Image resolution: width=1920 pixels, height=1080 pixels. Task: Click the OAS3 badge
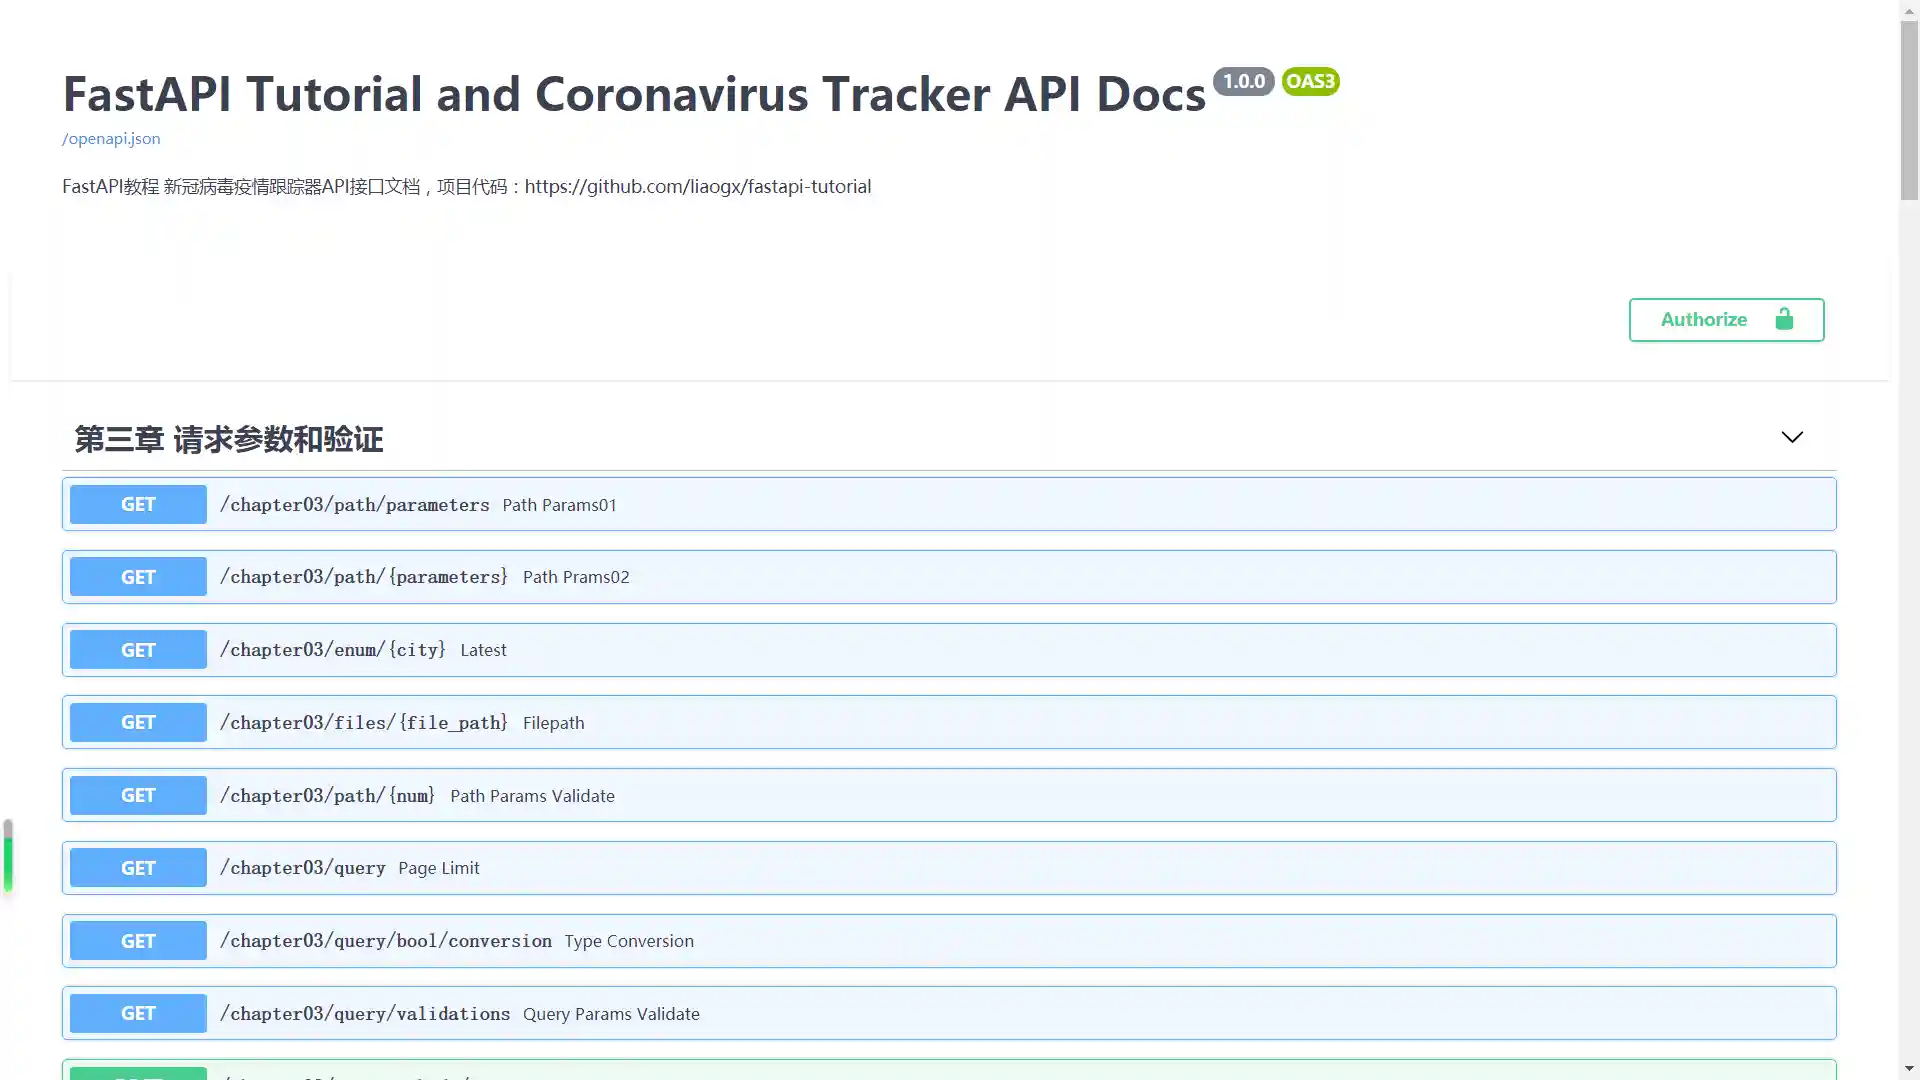pos(1310,81)
